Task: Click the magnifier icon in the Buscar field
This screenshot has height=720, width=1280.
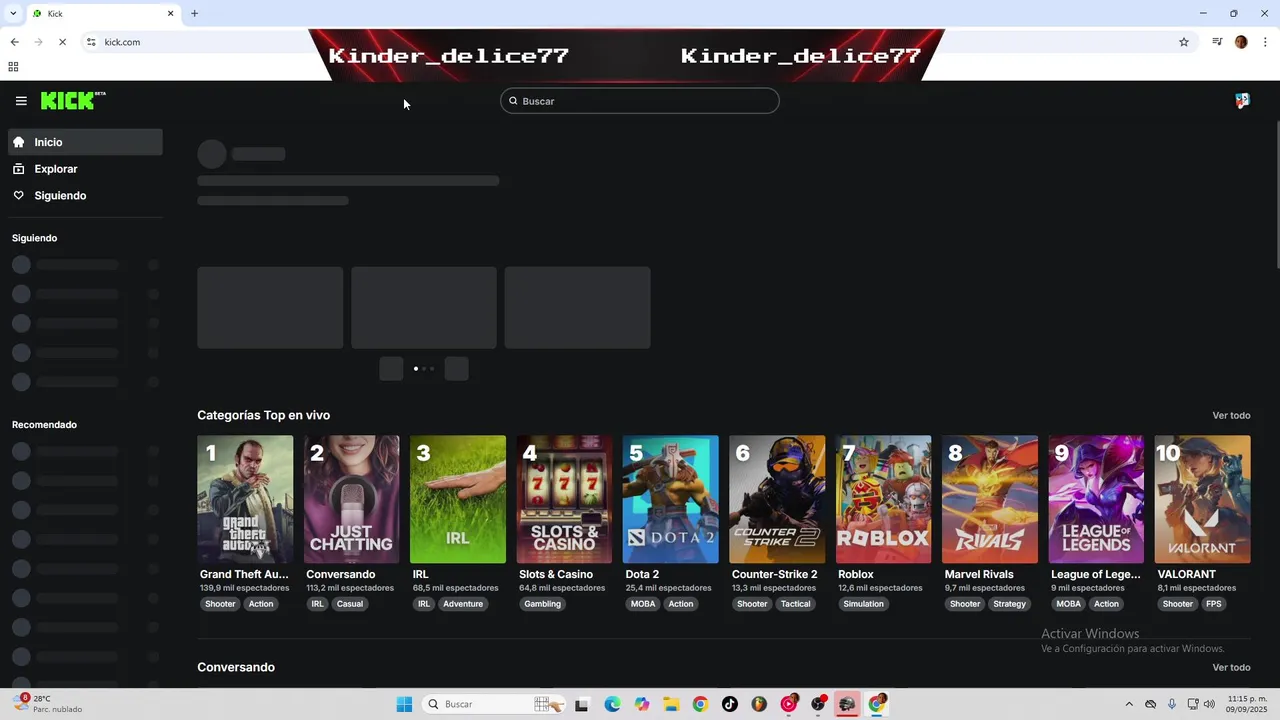Action: click(513, 101)
